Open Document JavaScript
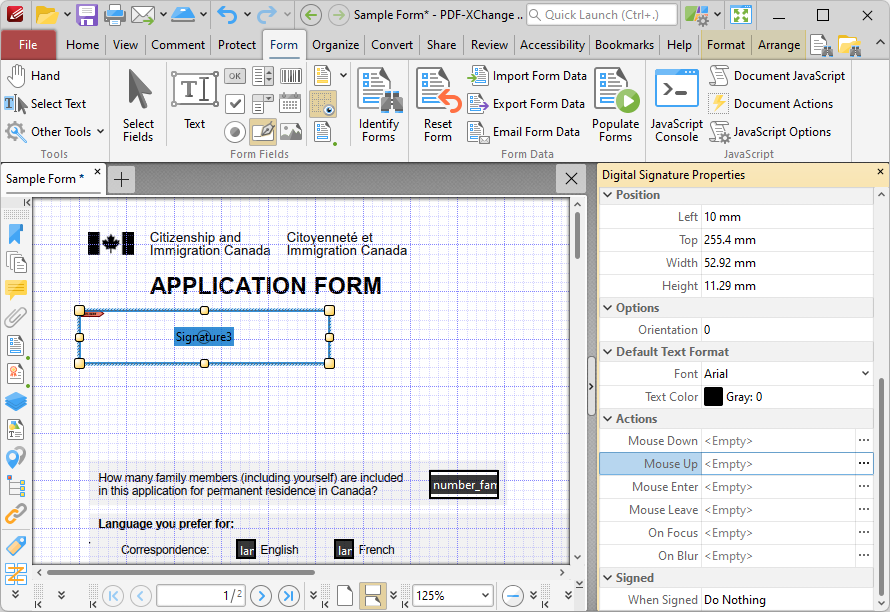The height and width of the screenshot is (612, 890). 777,76
